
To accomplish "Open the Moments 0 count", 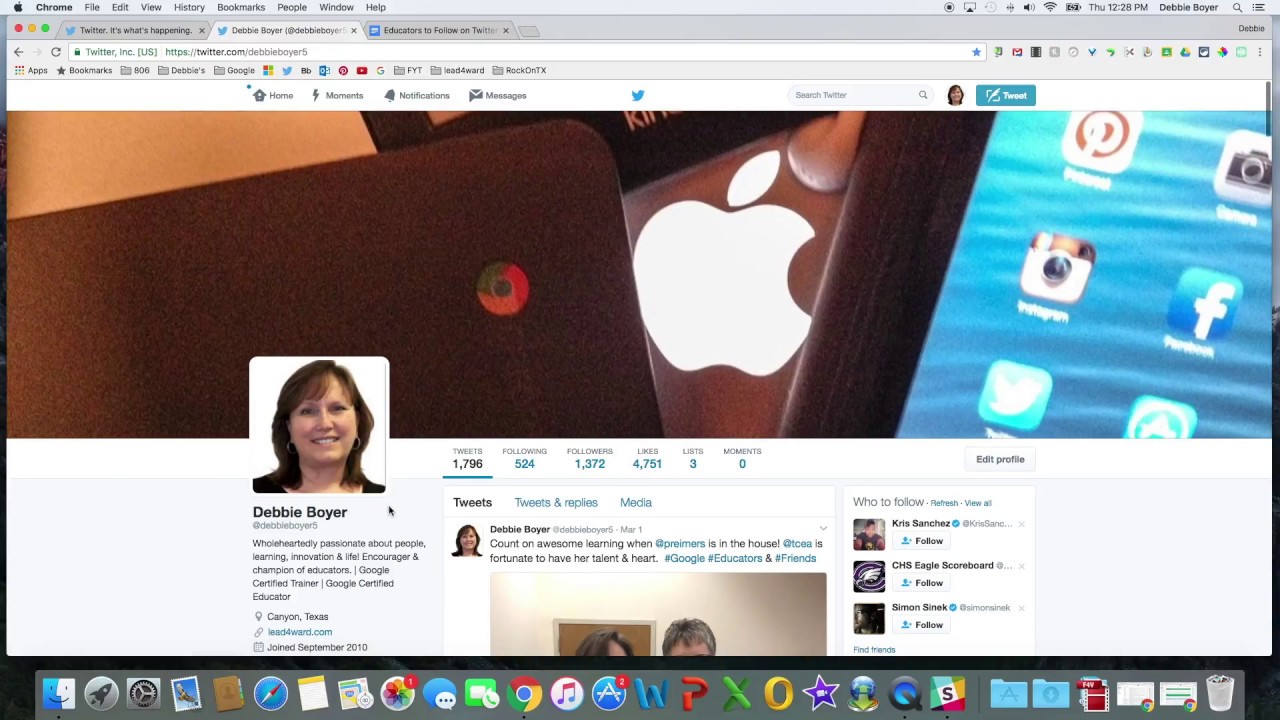I will [742, 458].
